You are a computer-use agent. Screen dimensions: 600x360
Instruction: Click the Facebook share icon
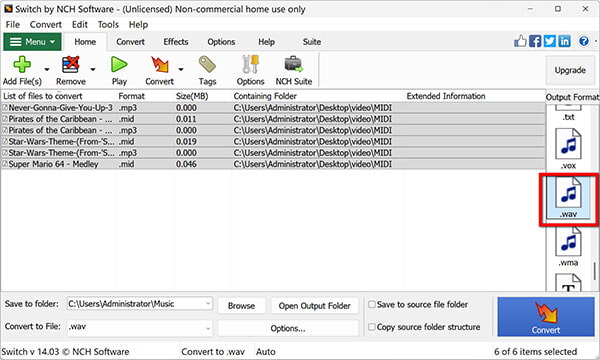tap(535, 41)
